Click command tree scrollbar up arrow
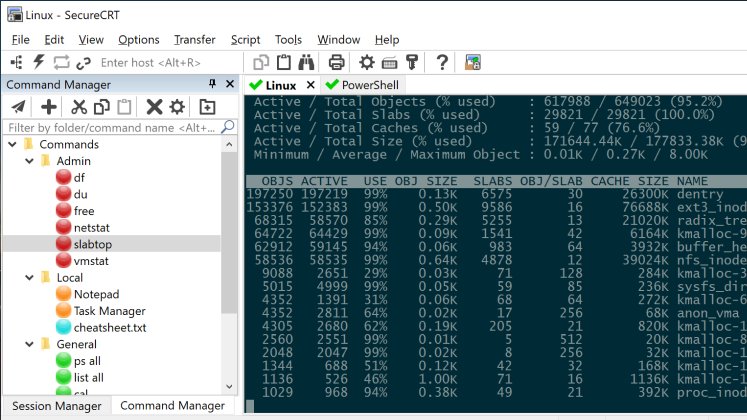Viewport: 747px width, 420px height. [x=229, y=144]
